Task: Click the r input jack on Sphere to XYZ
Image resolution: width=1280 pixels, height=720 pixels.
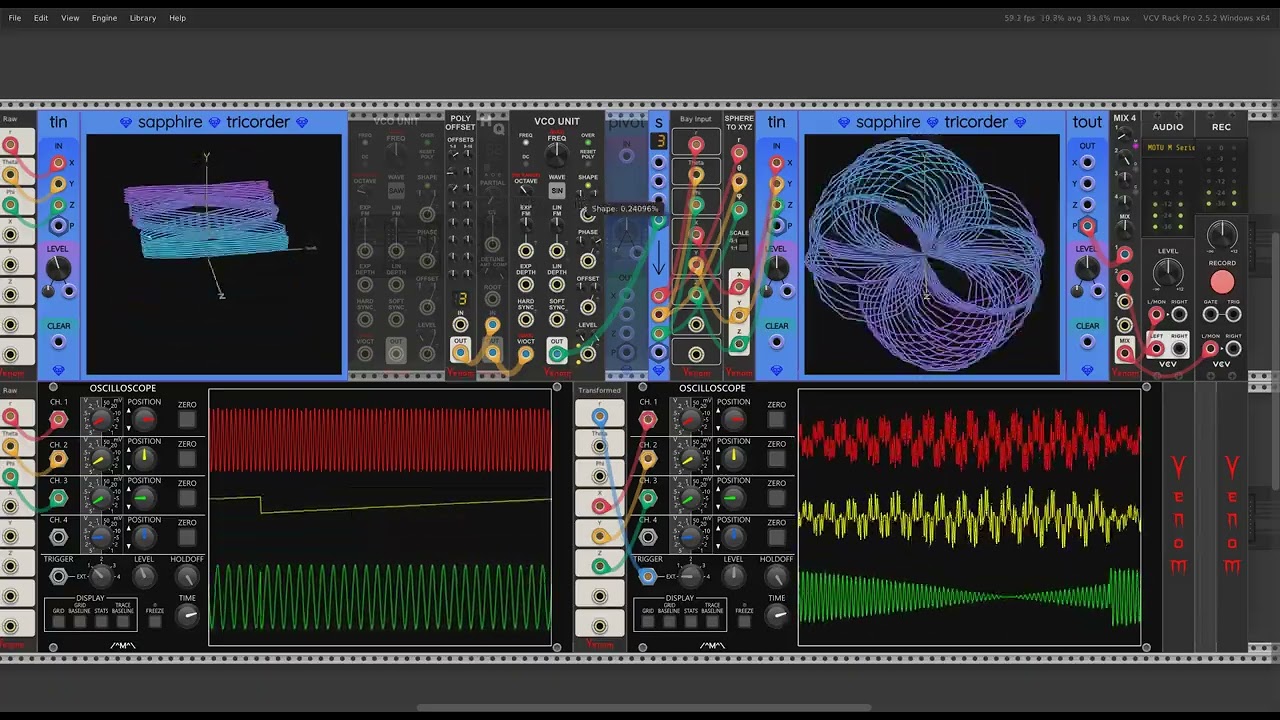Action: (x=739, y=153)
